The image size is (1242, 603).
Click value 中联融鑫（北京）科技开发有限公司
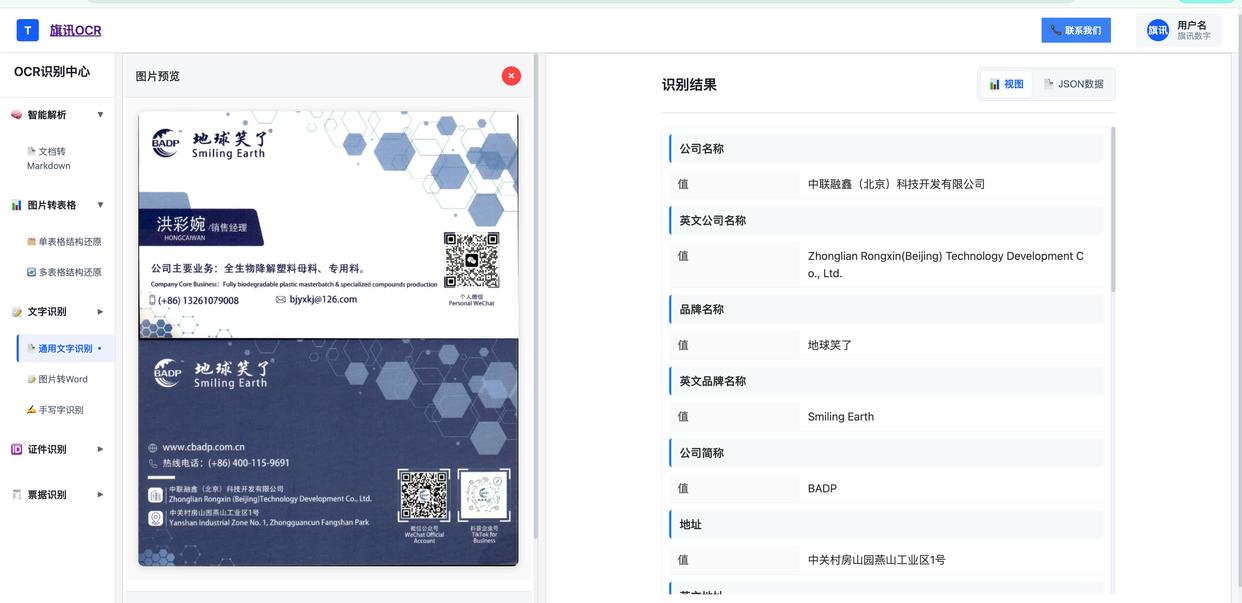[896, 184]
